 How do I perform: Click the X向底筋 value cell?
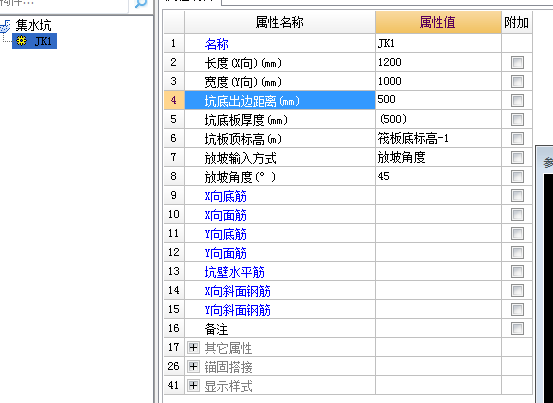438,196
